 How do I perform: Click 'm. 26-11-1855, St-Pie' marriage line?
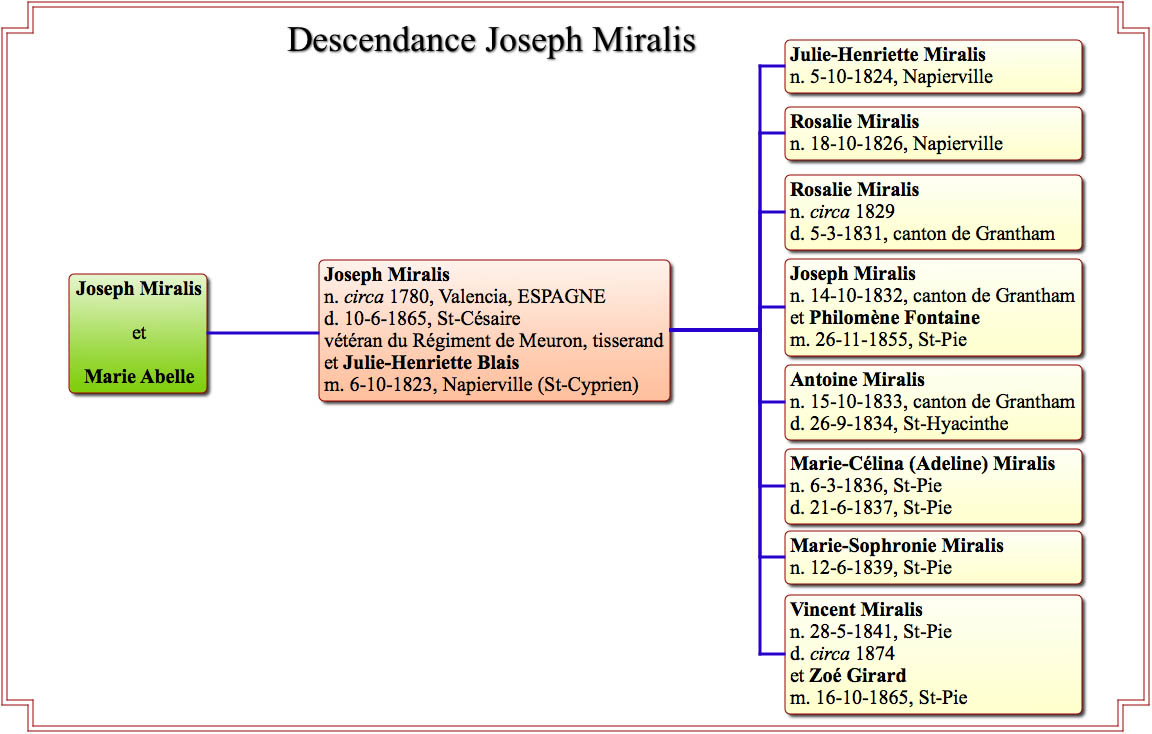(878, 340)
